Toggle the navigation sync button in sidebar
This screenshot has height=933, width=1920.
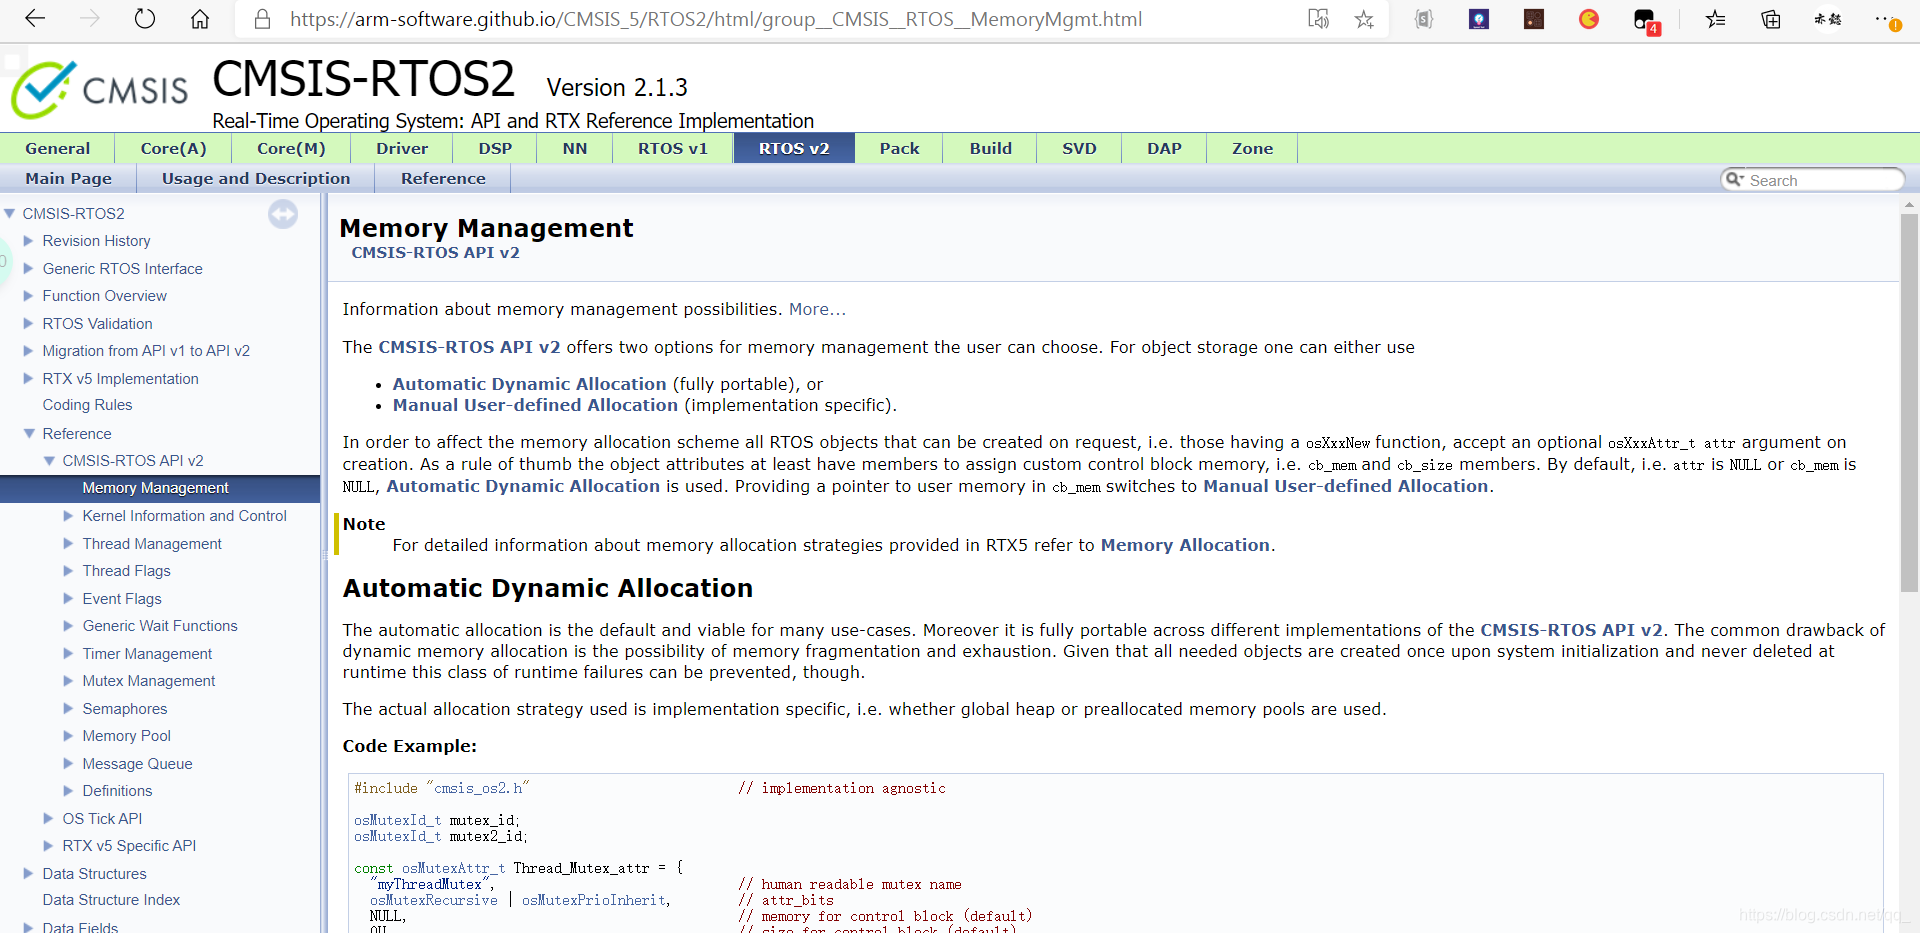283,214
